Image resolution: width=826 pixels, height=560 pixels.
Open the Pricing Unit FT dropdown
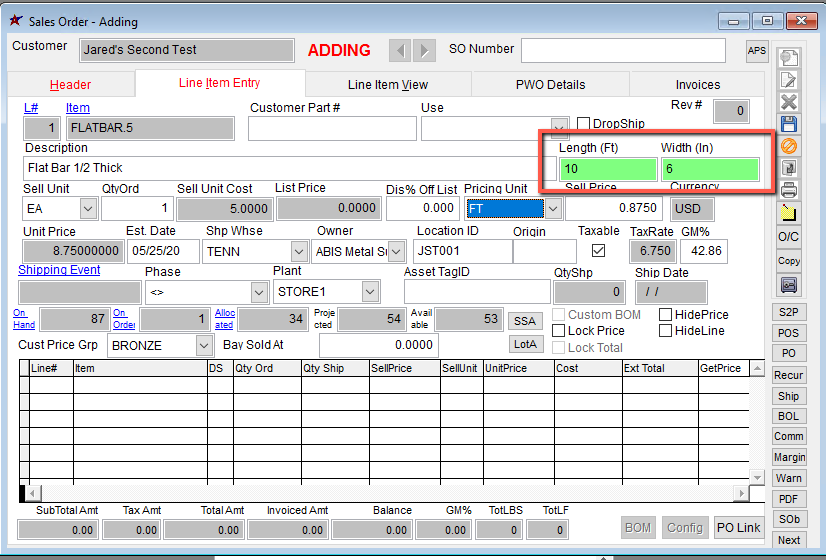[x=553, y=208]
